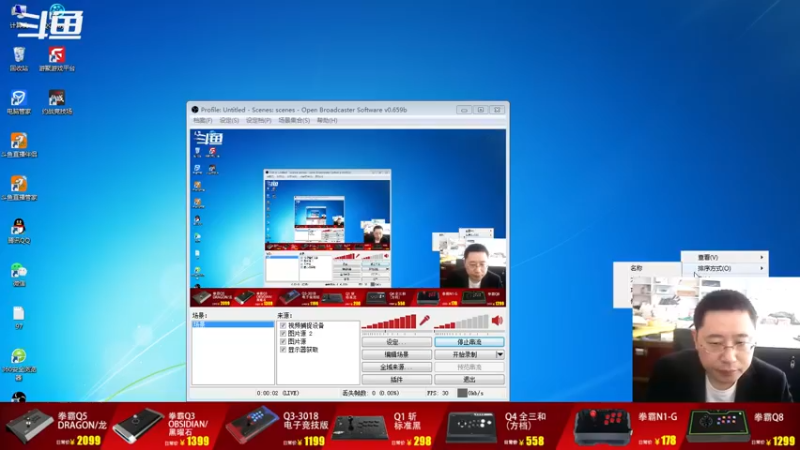Screen dimensions: 800x450
Task: Open the 帮助(H) menu in OBS
Action: (327, 120)
